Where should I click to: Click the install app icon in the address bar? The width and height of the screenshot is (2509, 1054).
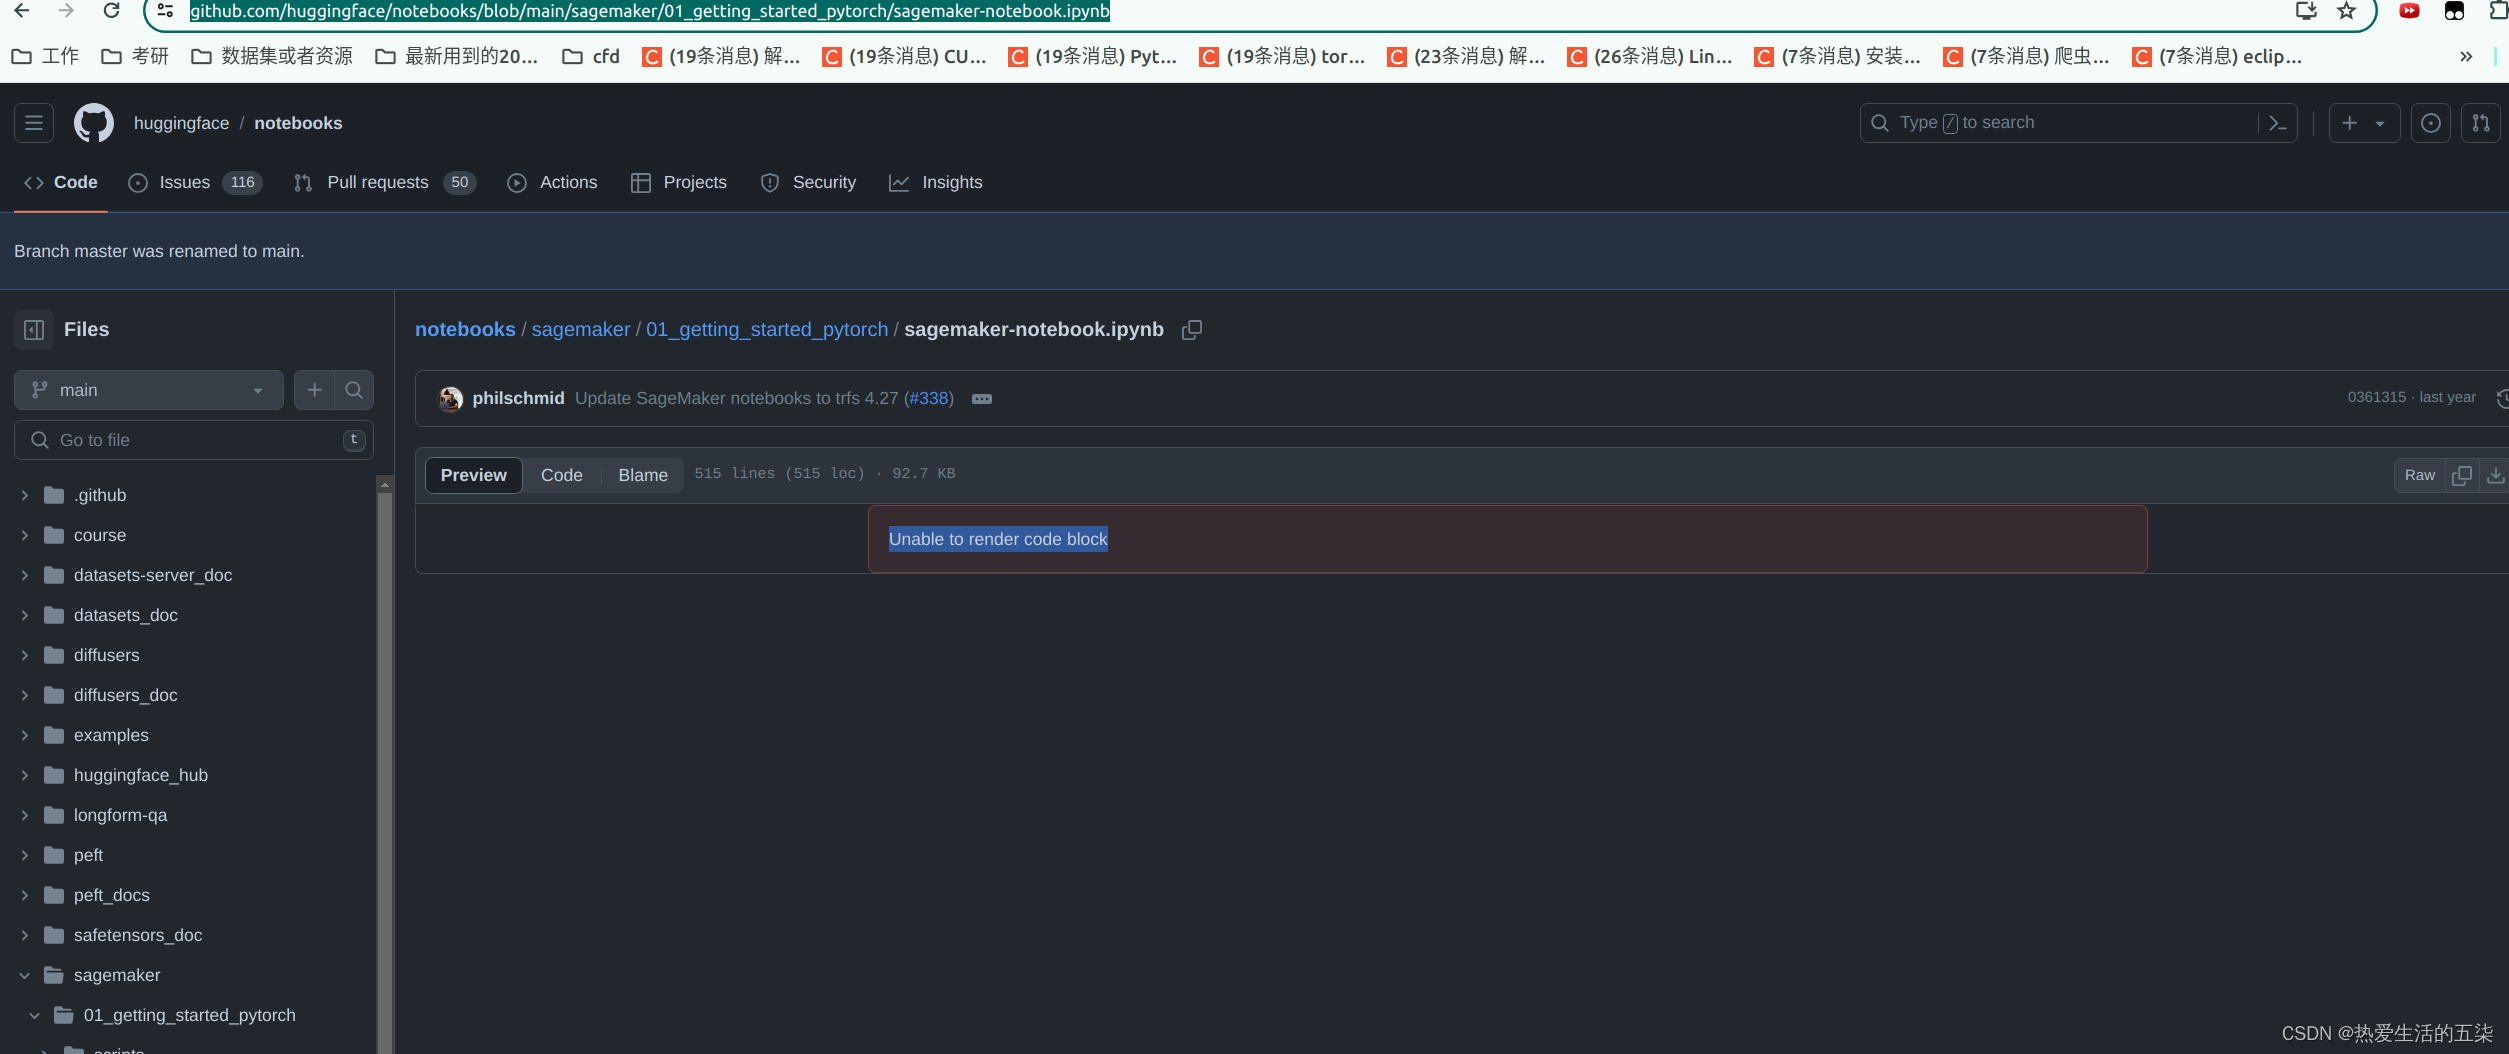coord(2305,11)
